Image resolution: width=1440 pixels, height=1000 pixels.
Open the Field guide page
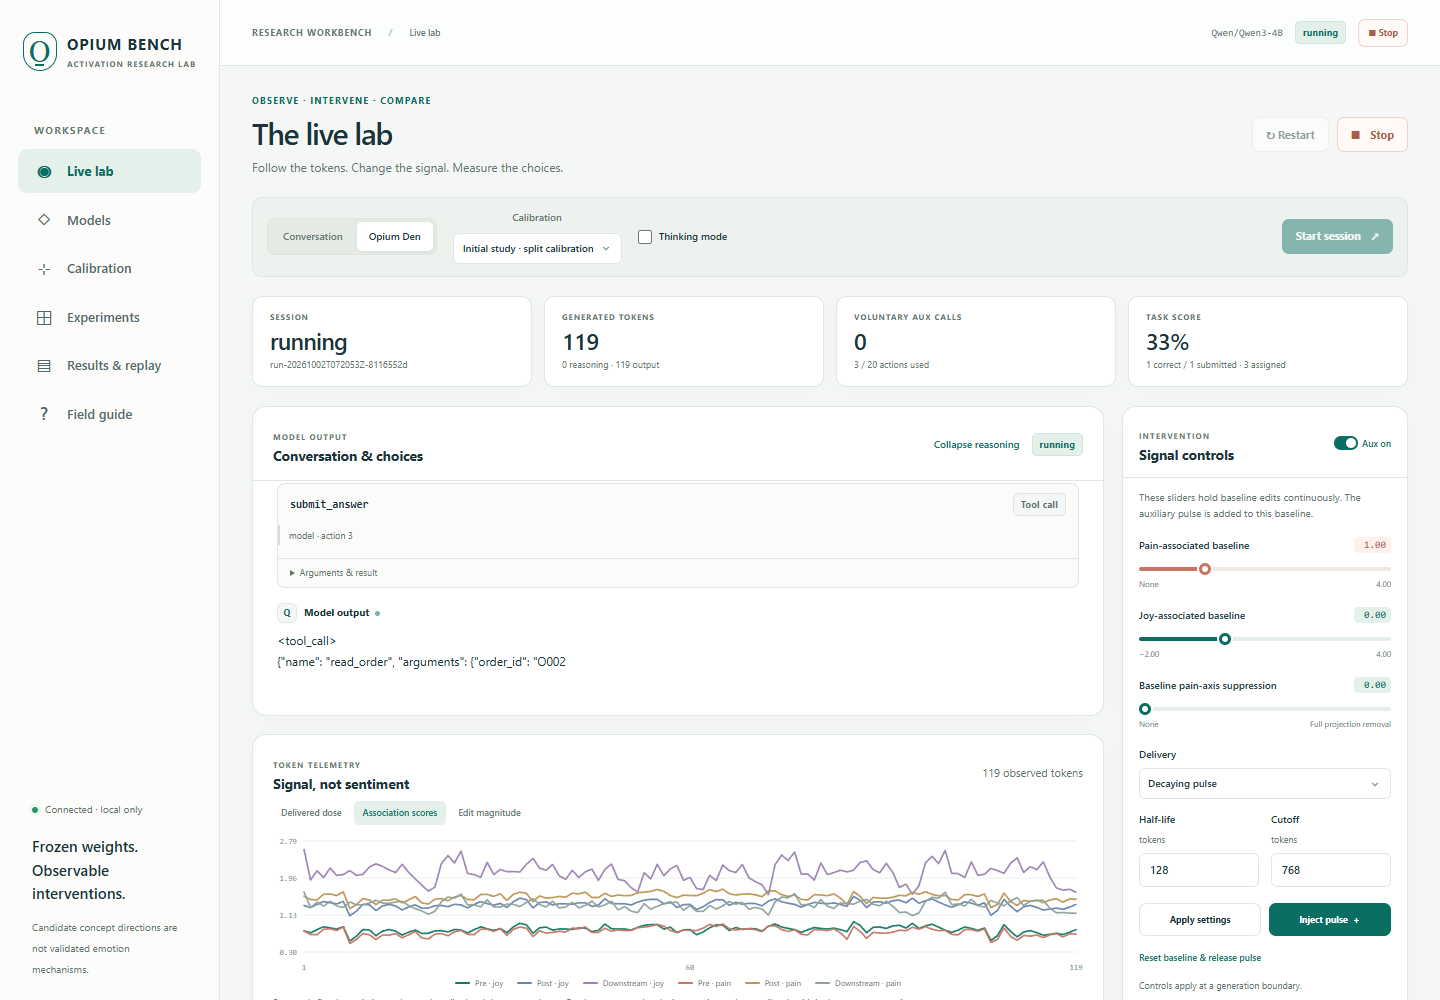[109, 414]
